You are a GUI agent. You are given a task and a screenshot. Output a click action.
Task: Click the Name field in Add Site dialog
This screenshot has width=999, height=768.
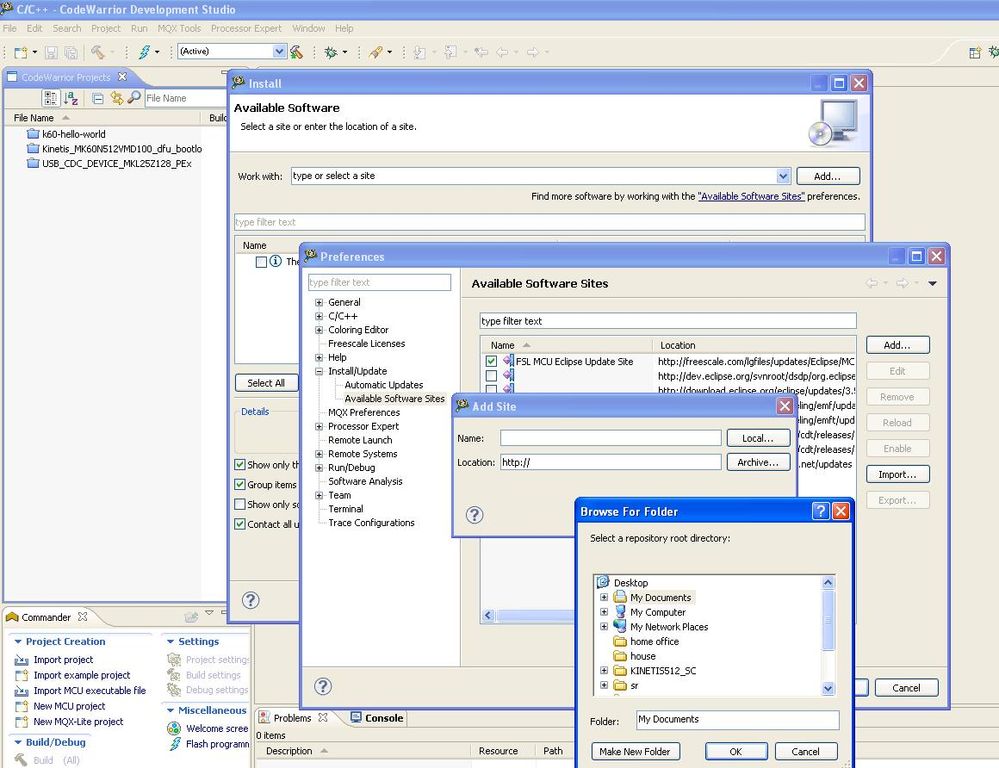[610, 438]
